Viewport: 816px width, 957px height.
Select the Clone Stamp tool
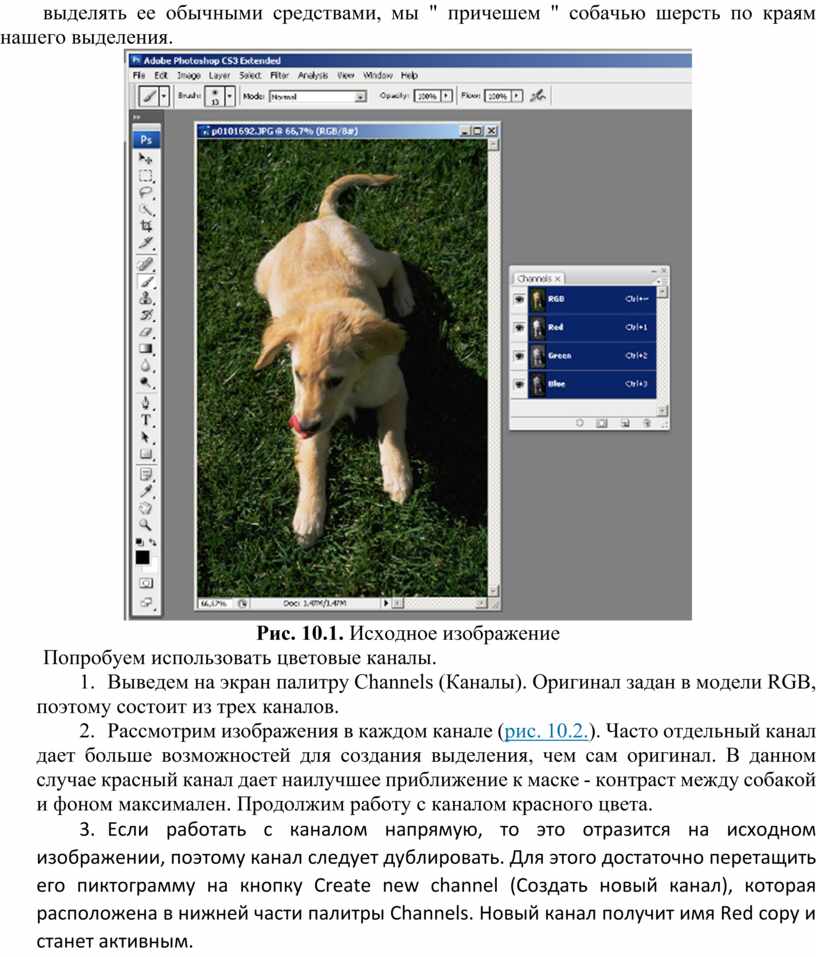(145, 298)
